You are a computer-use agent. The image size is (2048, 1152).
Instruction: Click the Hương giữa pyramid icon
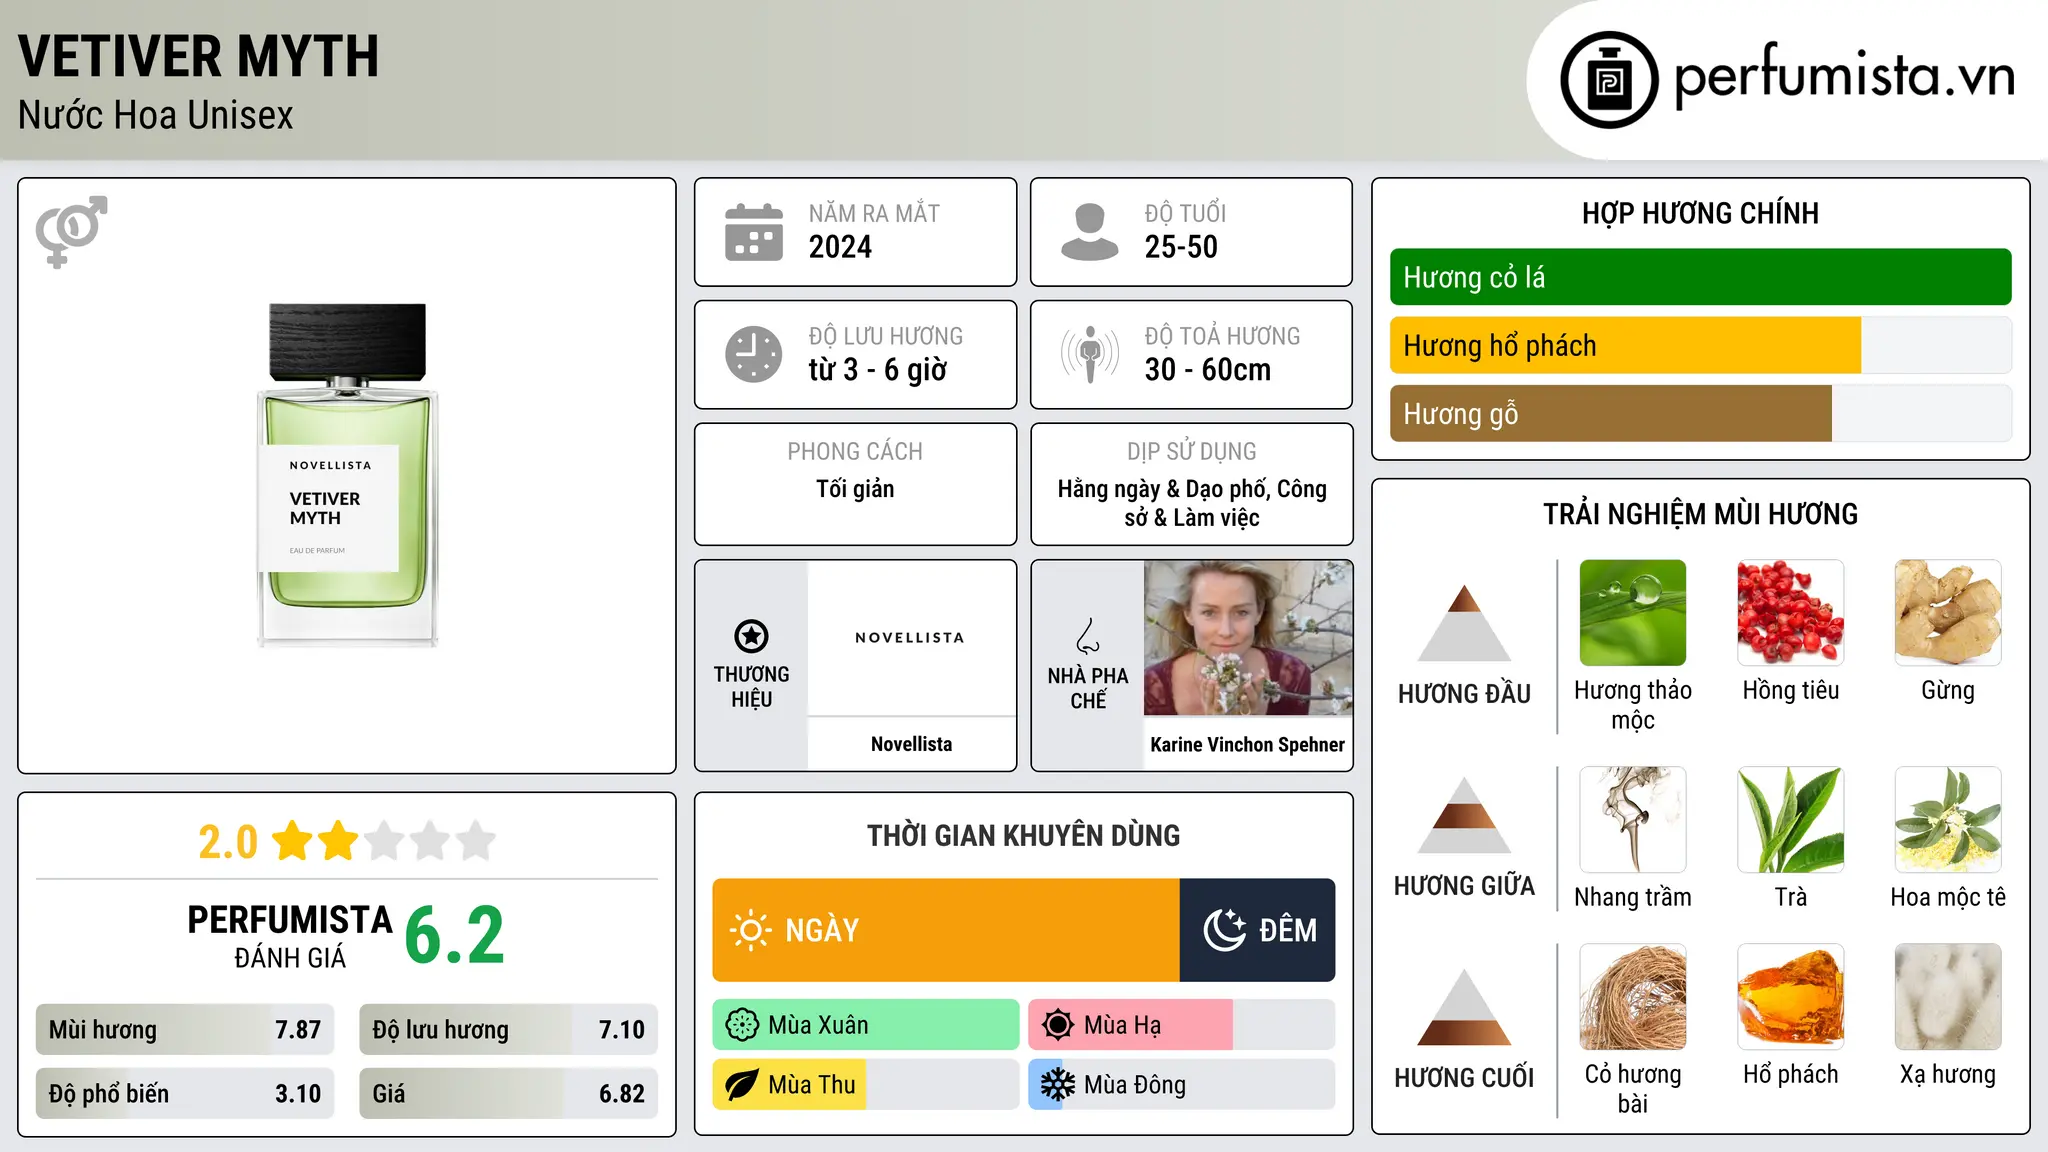(x=1464, y=815)
